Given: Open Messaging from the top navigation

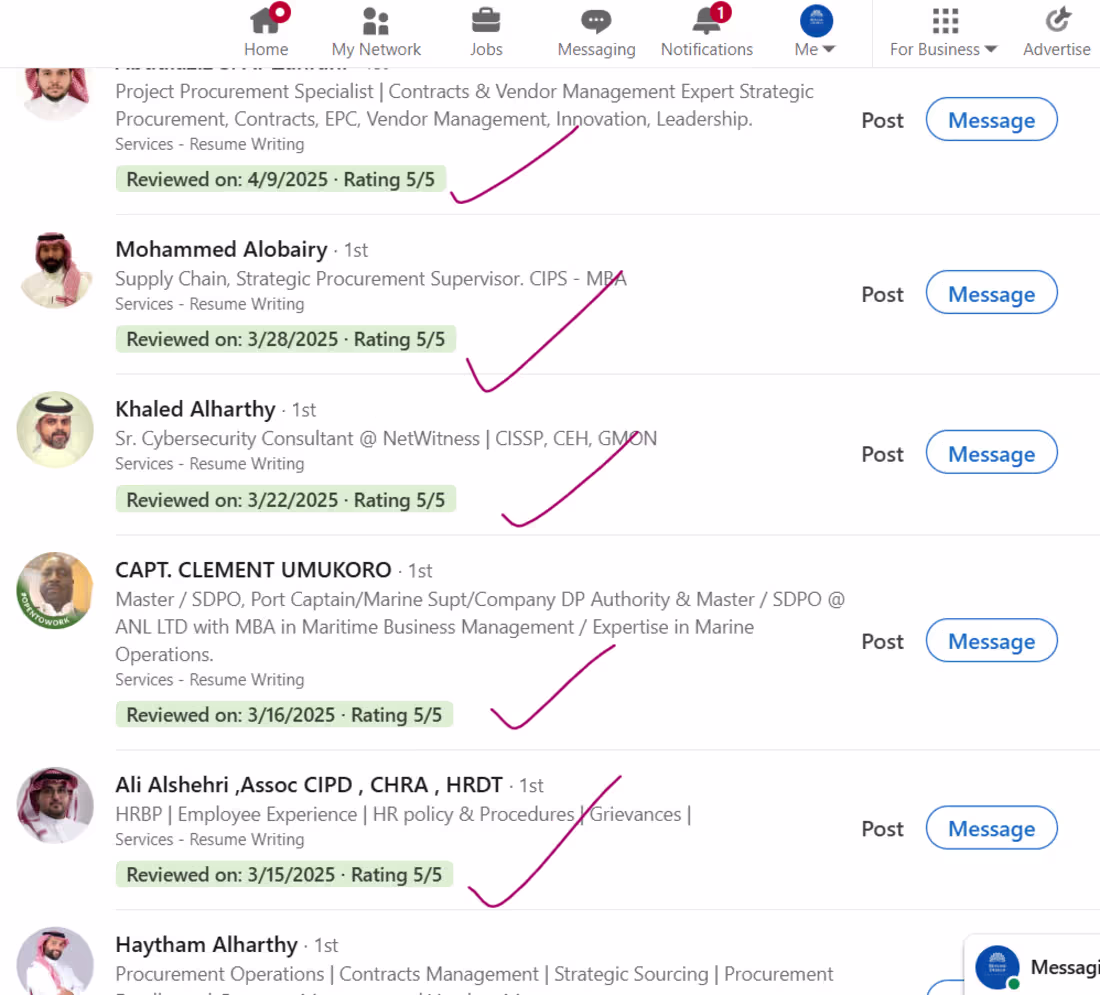Looking at the screenshot, I should [x=596, y=22].
